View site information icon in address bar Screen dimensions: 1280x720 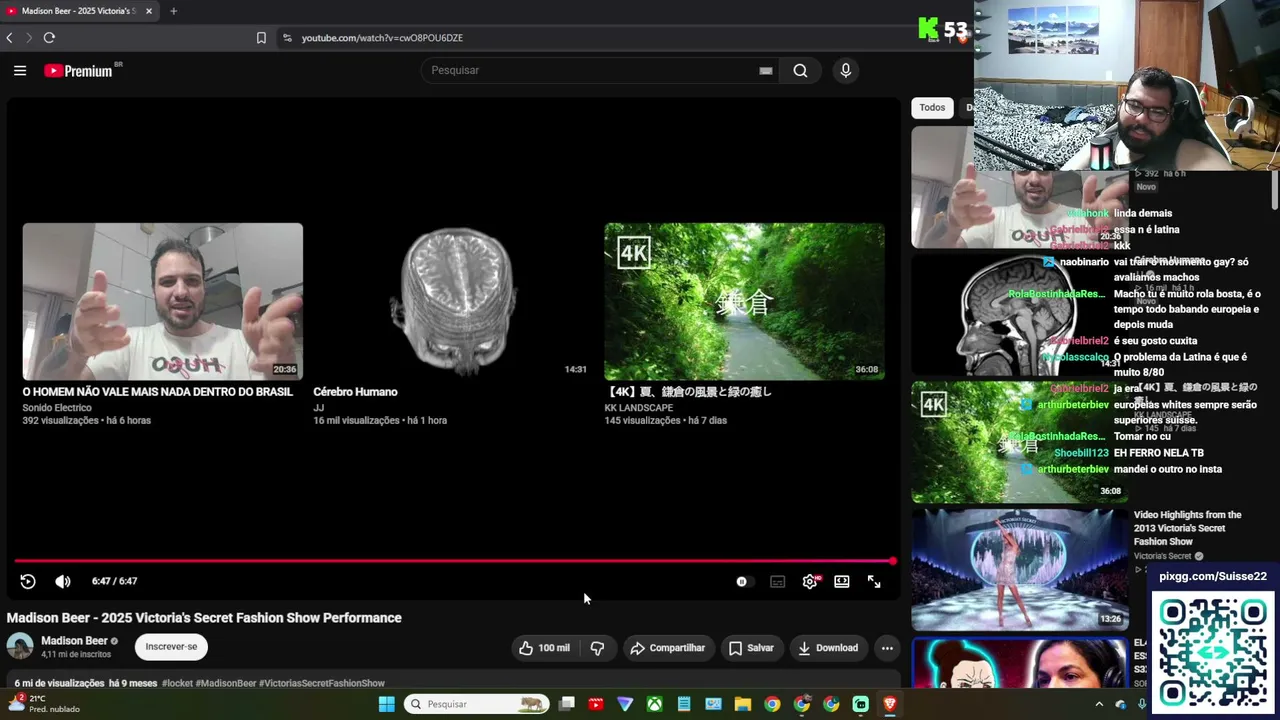[287, 38]
